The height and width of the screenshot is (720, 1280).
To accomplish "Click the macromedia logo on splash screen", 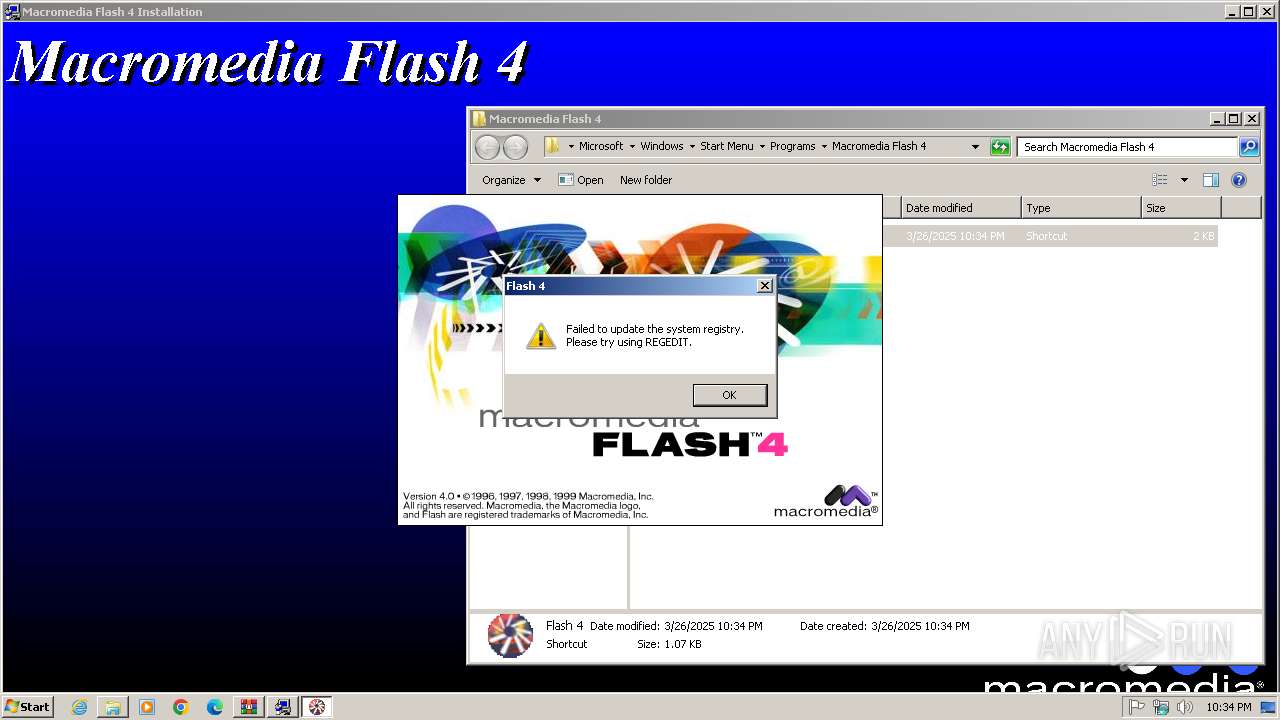I will 826,501.
